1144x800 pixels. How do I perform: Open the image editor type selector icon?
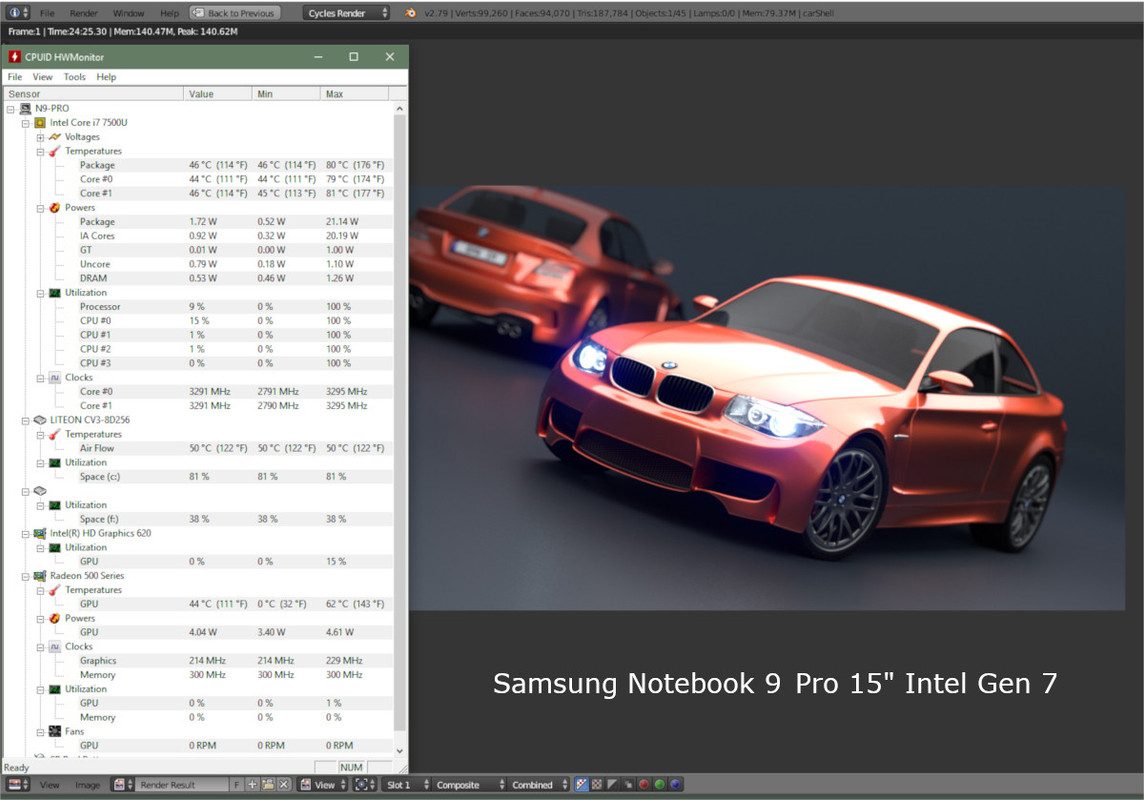18,785
